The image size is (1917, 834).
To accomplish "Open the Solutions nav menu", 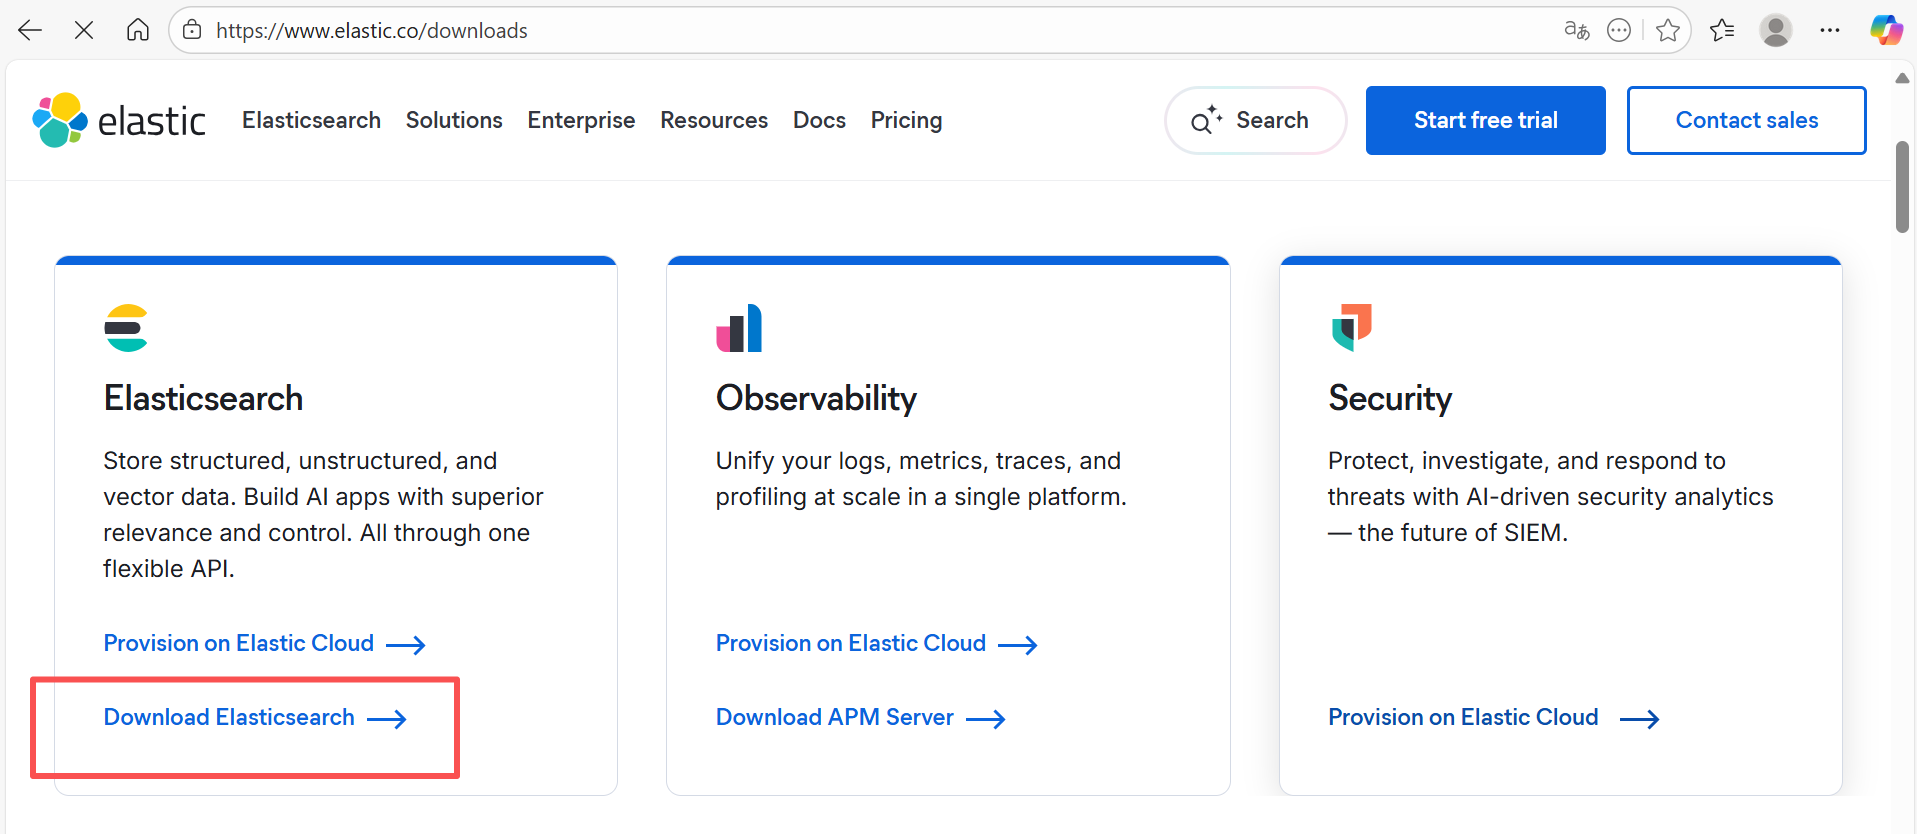I will pyautogui.click(x=454, y=120).
